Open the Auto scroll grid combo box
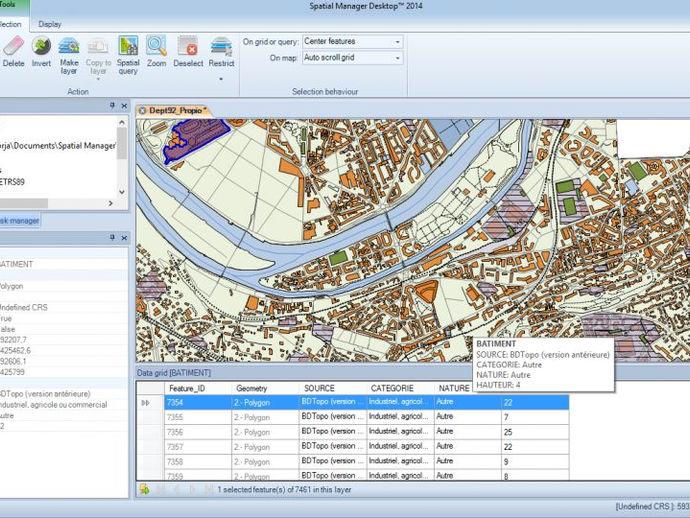This screenshot has width=690, height=518. pos(352,58)
